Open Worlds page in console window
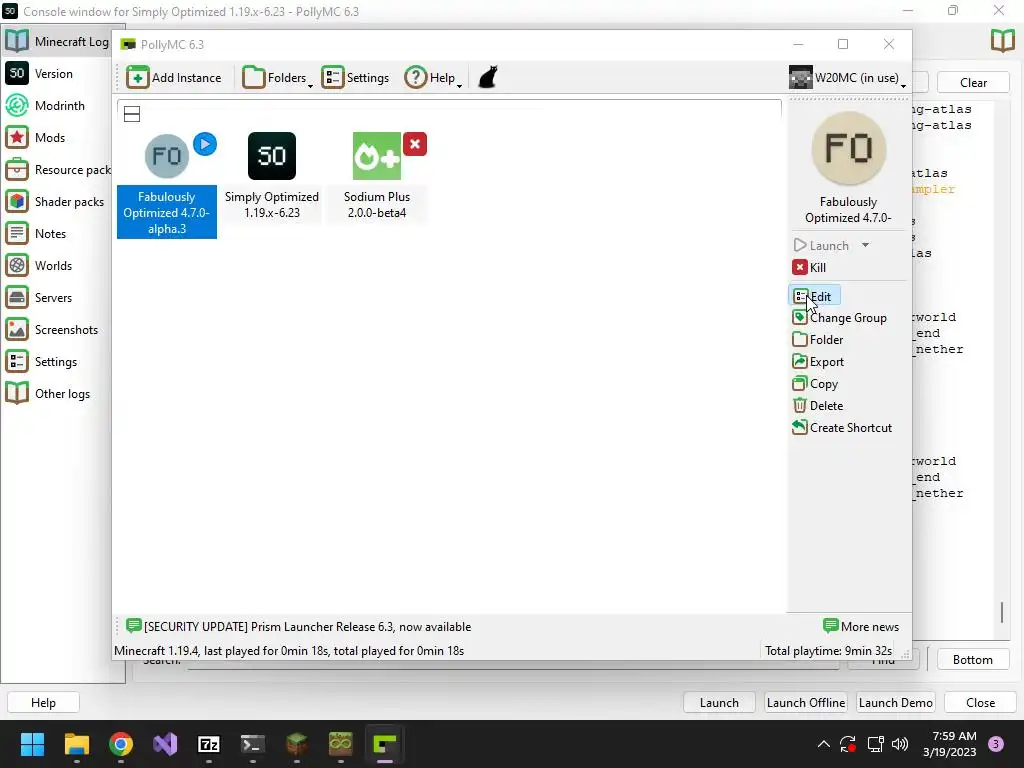 57,266
